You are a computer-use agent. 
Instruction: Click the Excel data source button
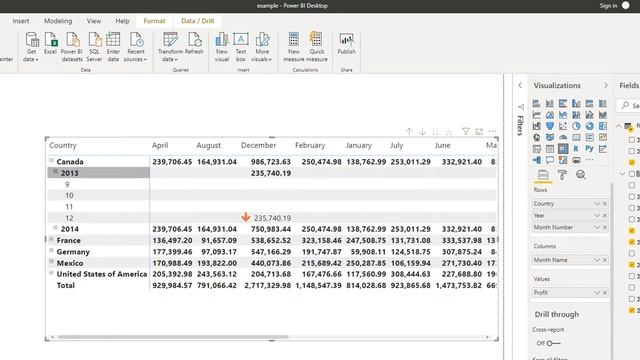coord(51,43)
